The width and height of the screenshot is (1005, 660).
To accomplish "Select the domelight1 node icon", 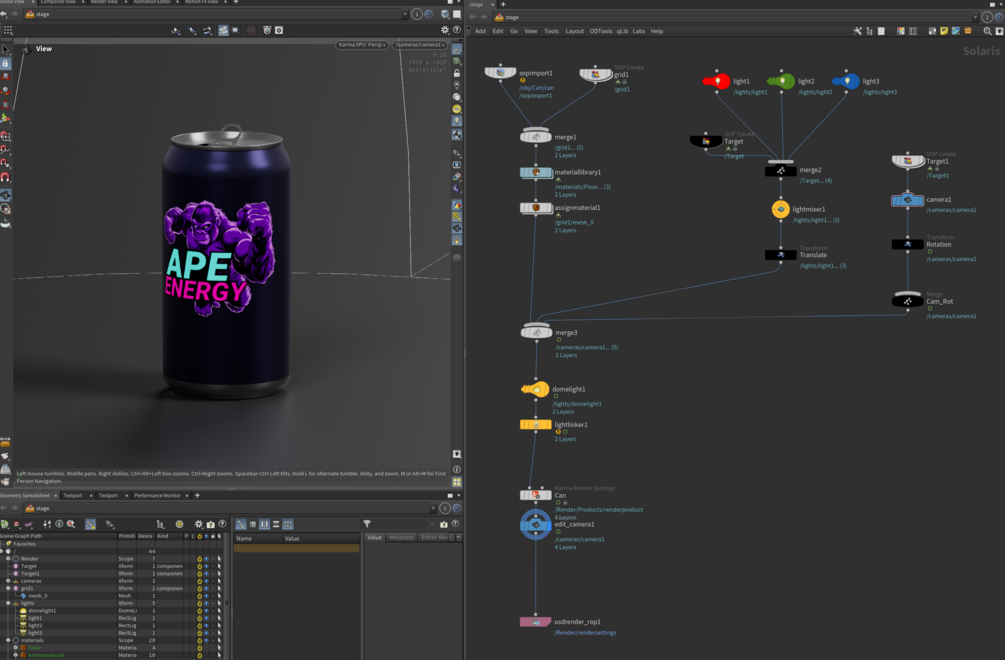I will click(x=536, y=389).
